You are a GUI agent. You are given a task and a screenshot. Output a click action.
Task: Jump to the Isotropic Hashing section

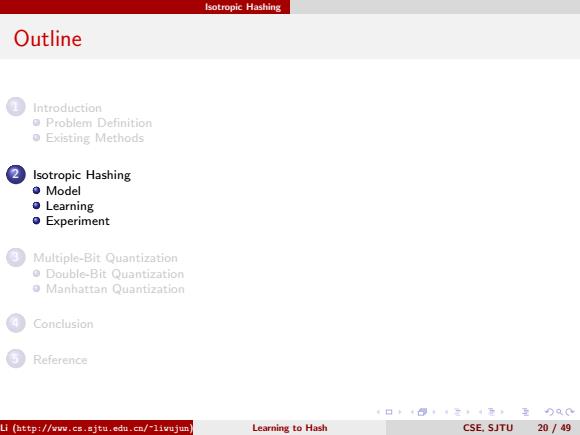tap(82, 175)
